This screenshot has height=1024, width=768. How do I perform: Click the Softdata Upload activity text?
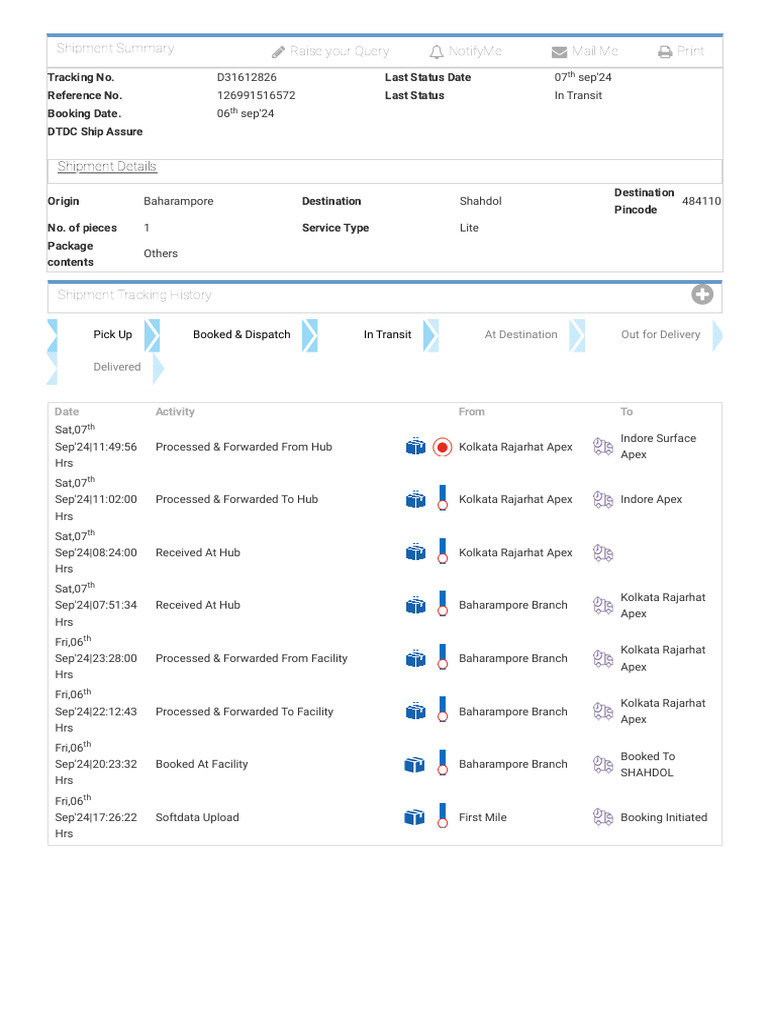197,817
